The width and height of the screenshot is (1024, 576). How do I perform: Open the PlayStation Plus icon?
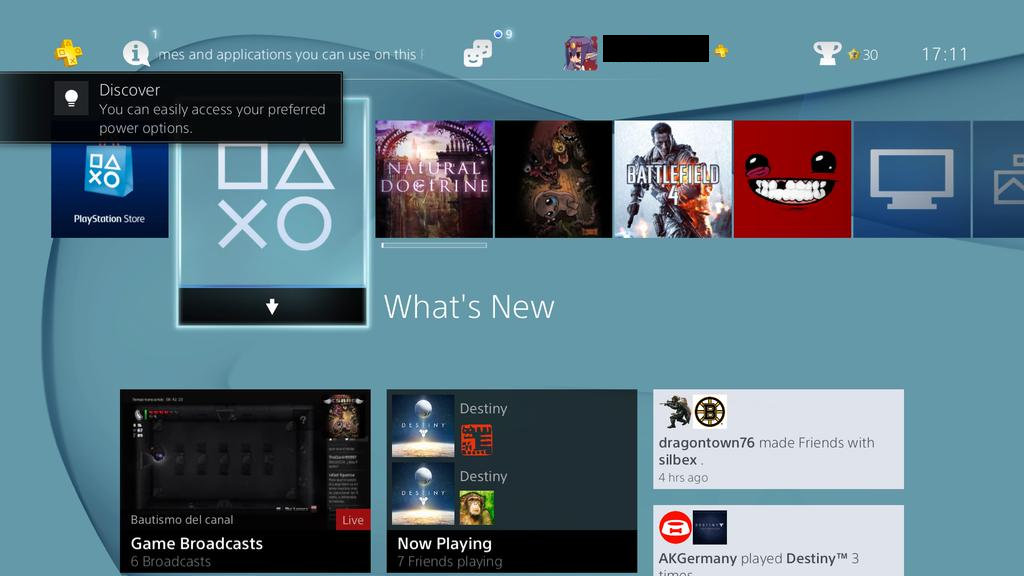point(69,53)
